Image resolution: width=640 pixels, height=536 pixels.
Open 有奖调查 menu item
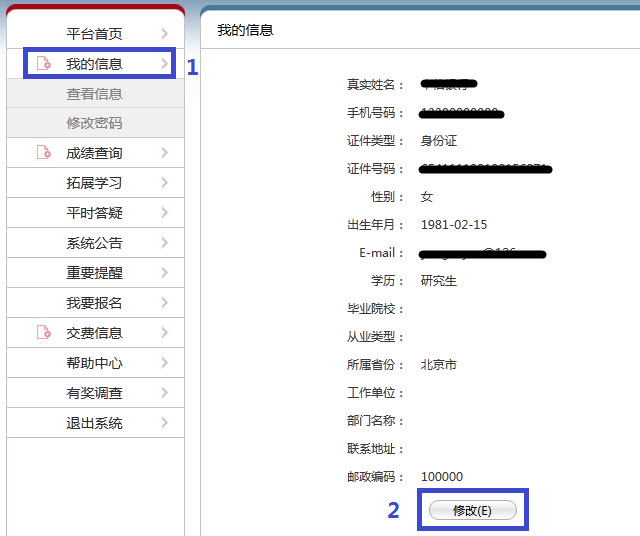pos(96,393)
